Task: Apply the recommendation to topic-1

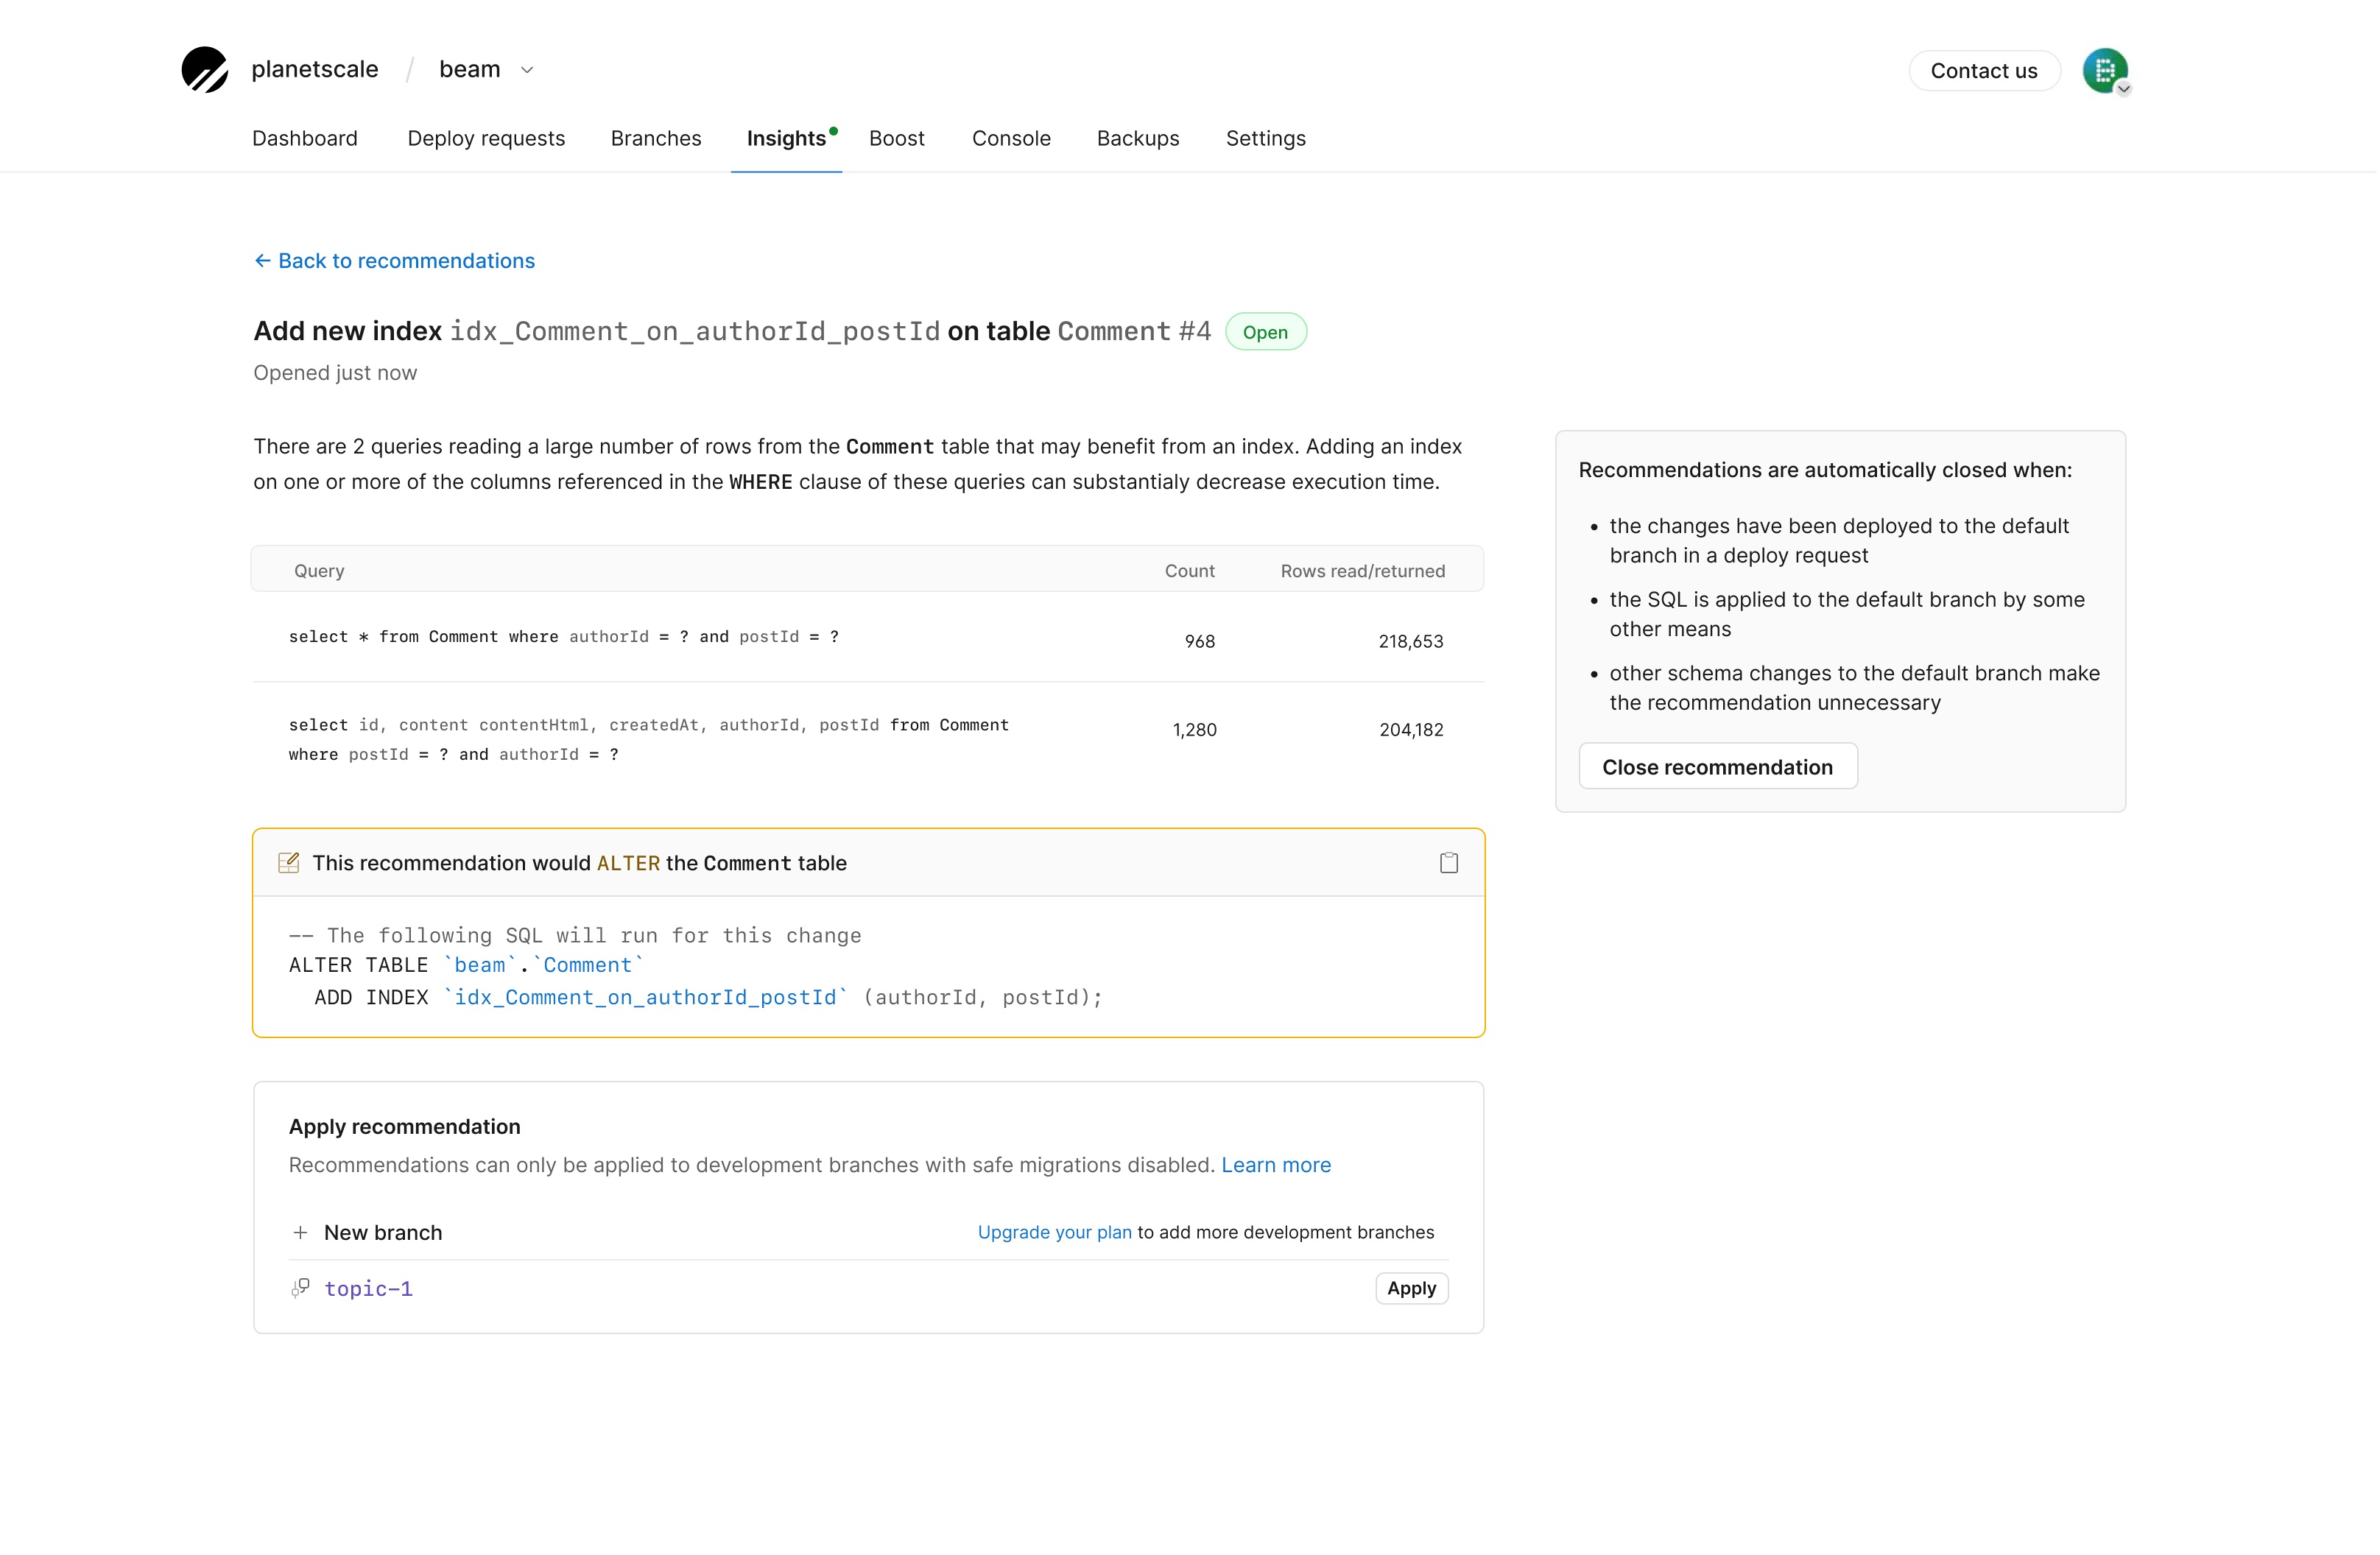Action: (1411, 1288)
